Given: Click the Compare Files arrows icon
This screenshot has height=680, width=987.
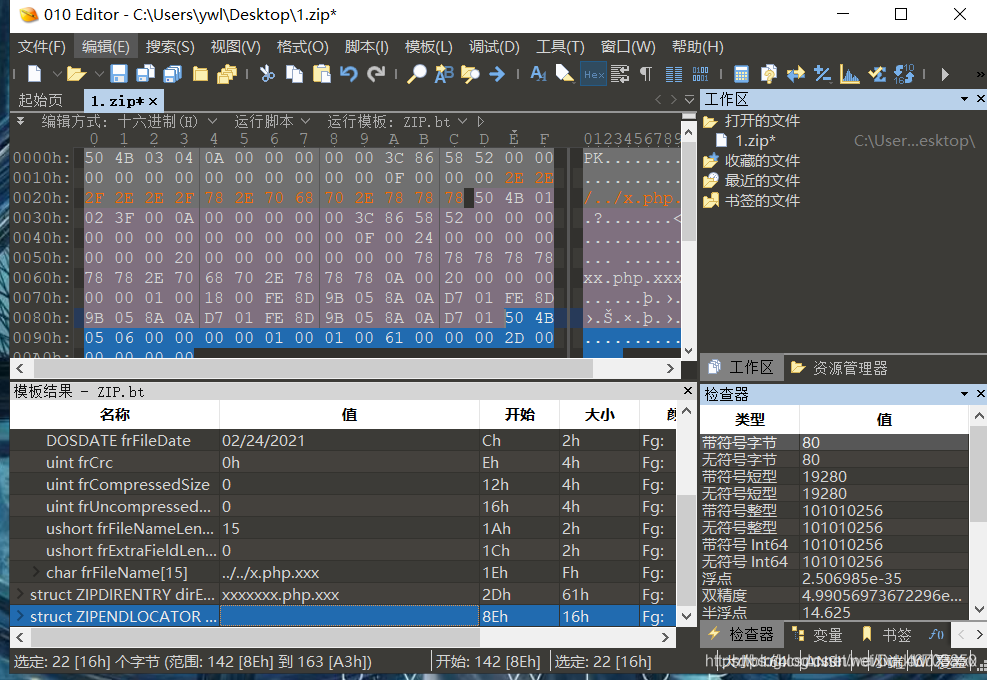Looking at the screenshot, I should [x=796, y=74].
